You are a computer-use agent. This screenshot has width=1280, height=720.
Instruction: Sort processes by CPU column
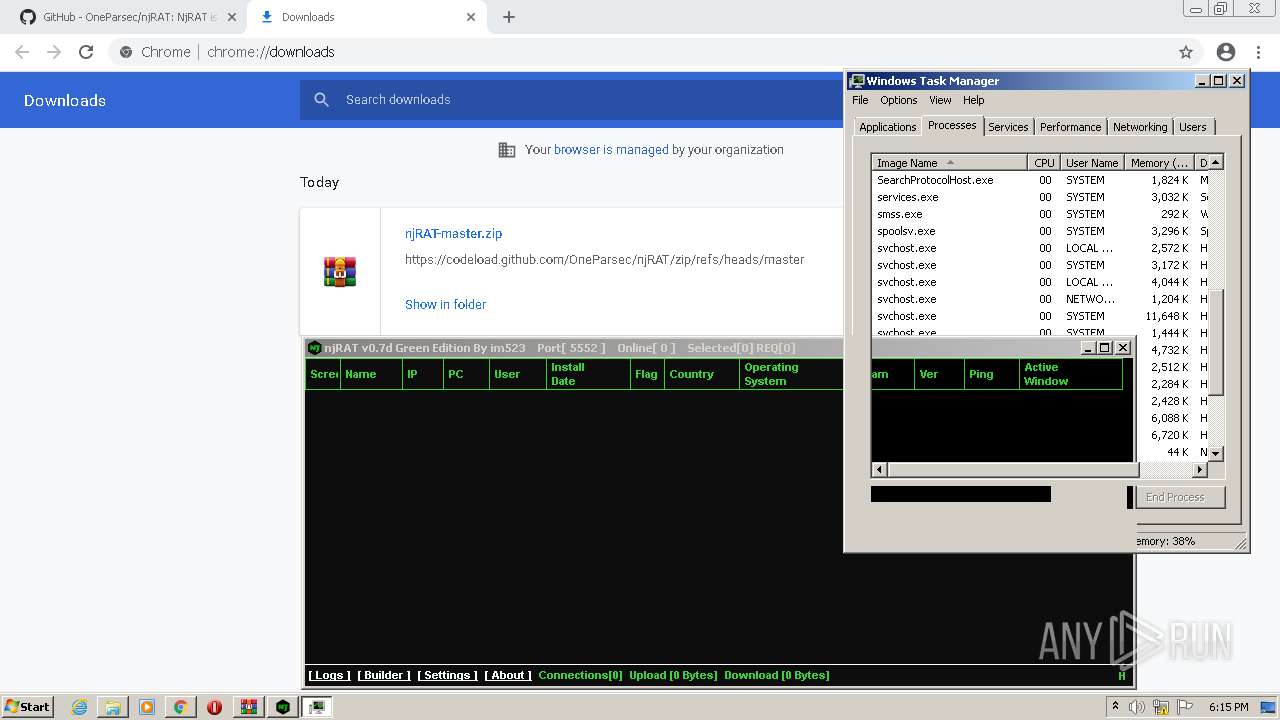1044,163
